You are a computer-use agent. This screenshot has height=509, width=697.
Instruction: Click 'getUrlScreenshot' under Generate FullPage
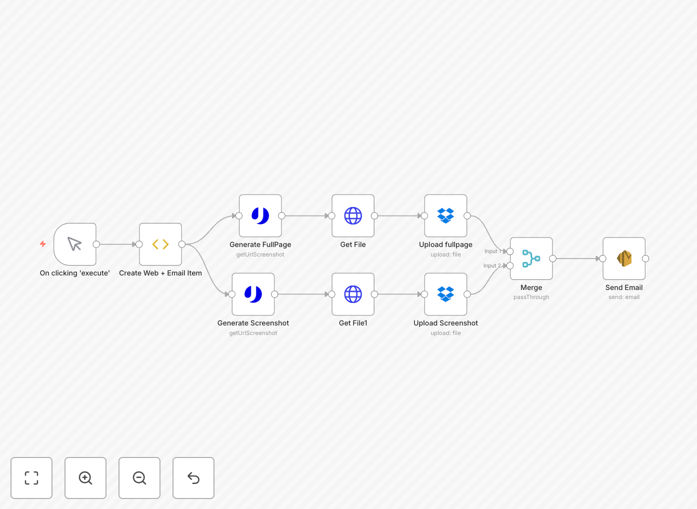pos(260,254)
